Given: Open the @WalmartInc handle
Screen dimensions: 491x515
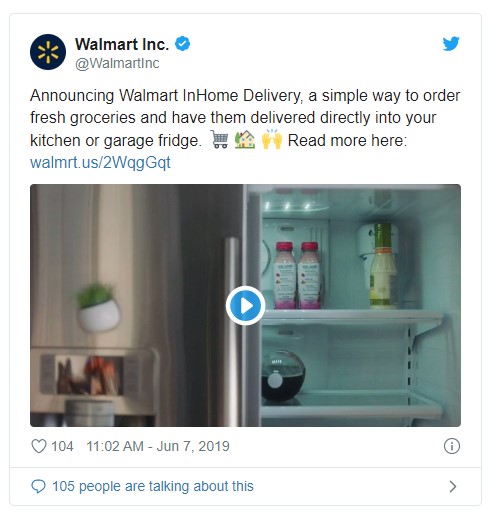Looking at the screenshot, I should point(117,63).
